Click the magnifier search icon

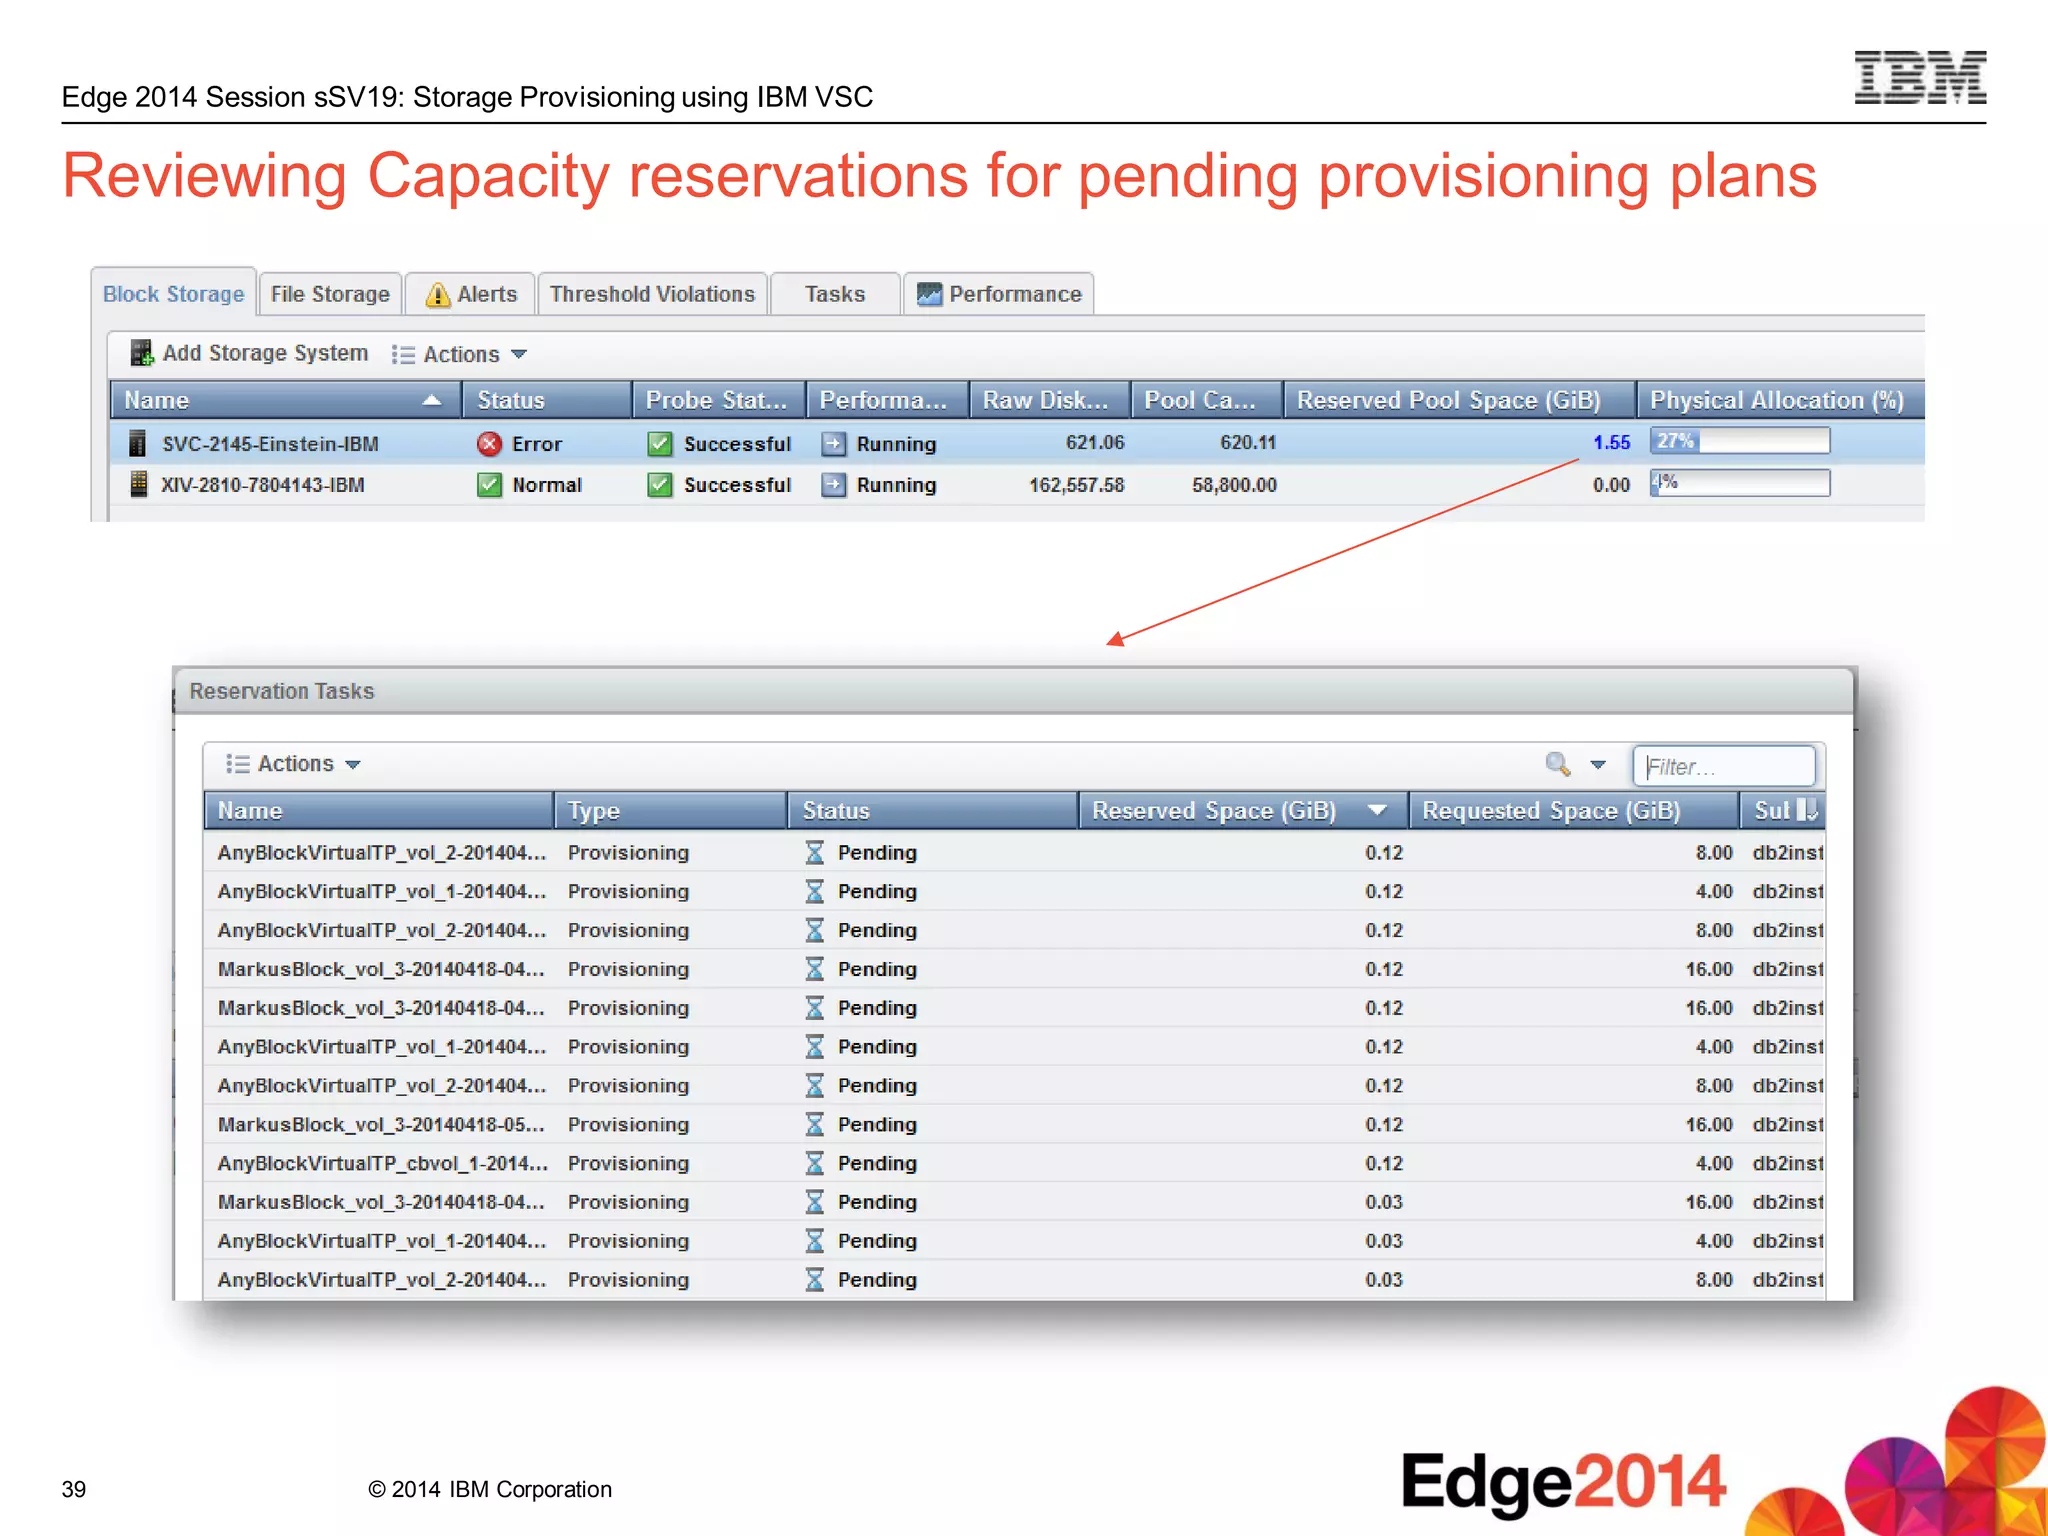coord(1557,764)
